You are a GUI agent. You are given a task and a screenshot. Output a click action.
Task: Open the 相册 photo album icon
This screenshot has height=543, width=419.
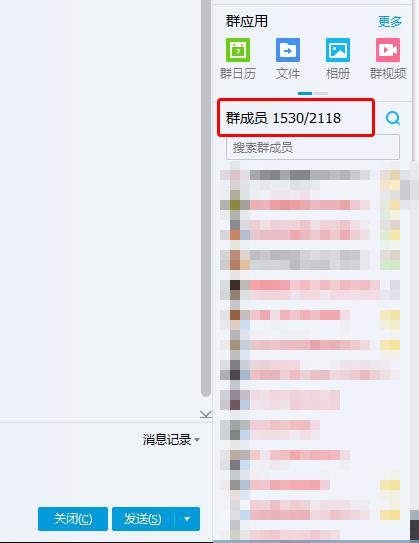point(338,50)
